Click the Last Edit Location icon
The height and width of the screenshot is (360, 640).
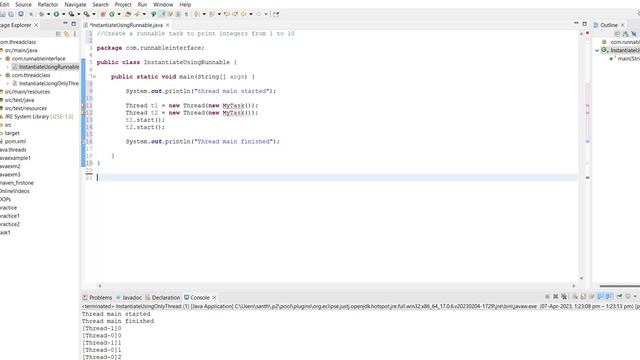tap(227, 14)
